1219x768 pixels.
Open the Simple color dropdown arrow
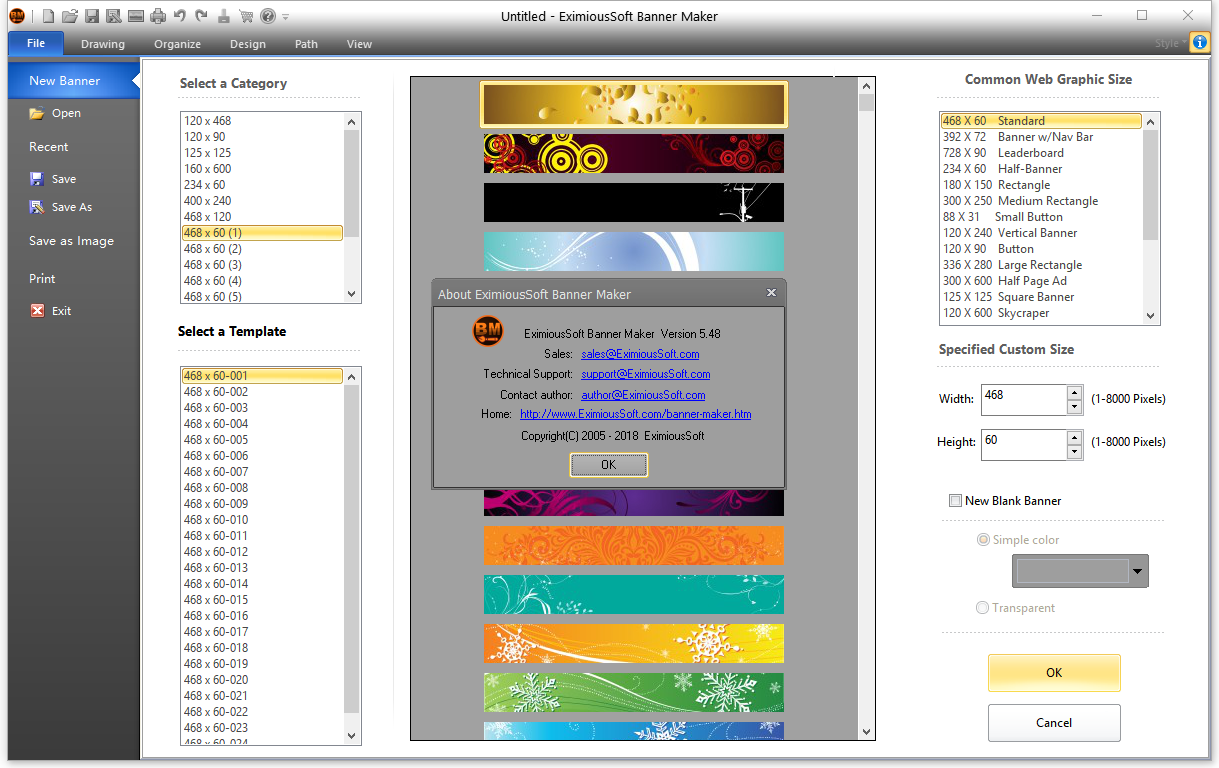coord(1137,571)
